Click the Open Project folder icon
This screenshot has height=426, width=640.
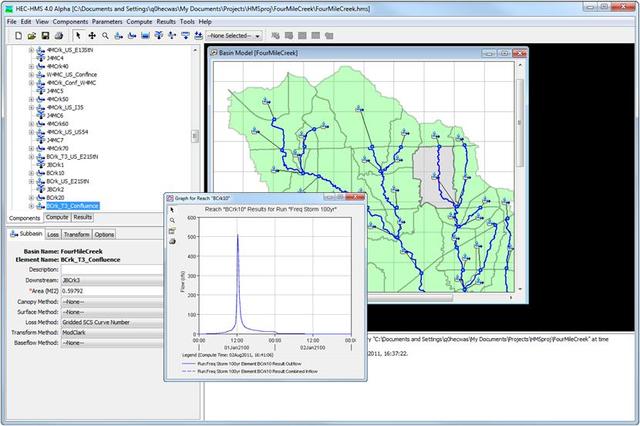(31, 36)
